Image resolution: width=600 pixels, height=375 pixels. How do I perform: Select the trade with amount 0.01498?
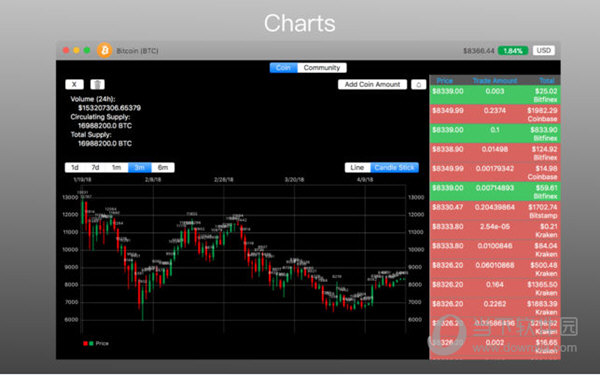pyautogui.click(x=495, y=153)
